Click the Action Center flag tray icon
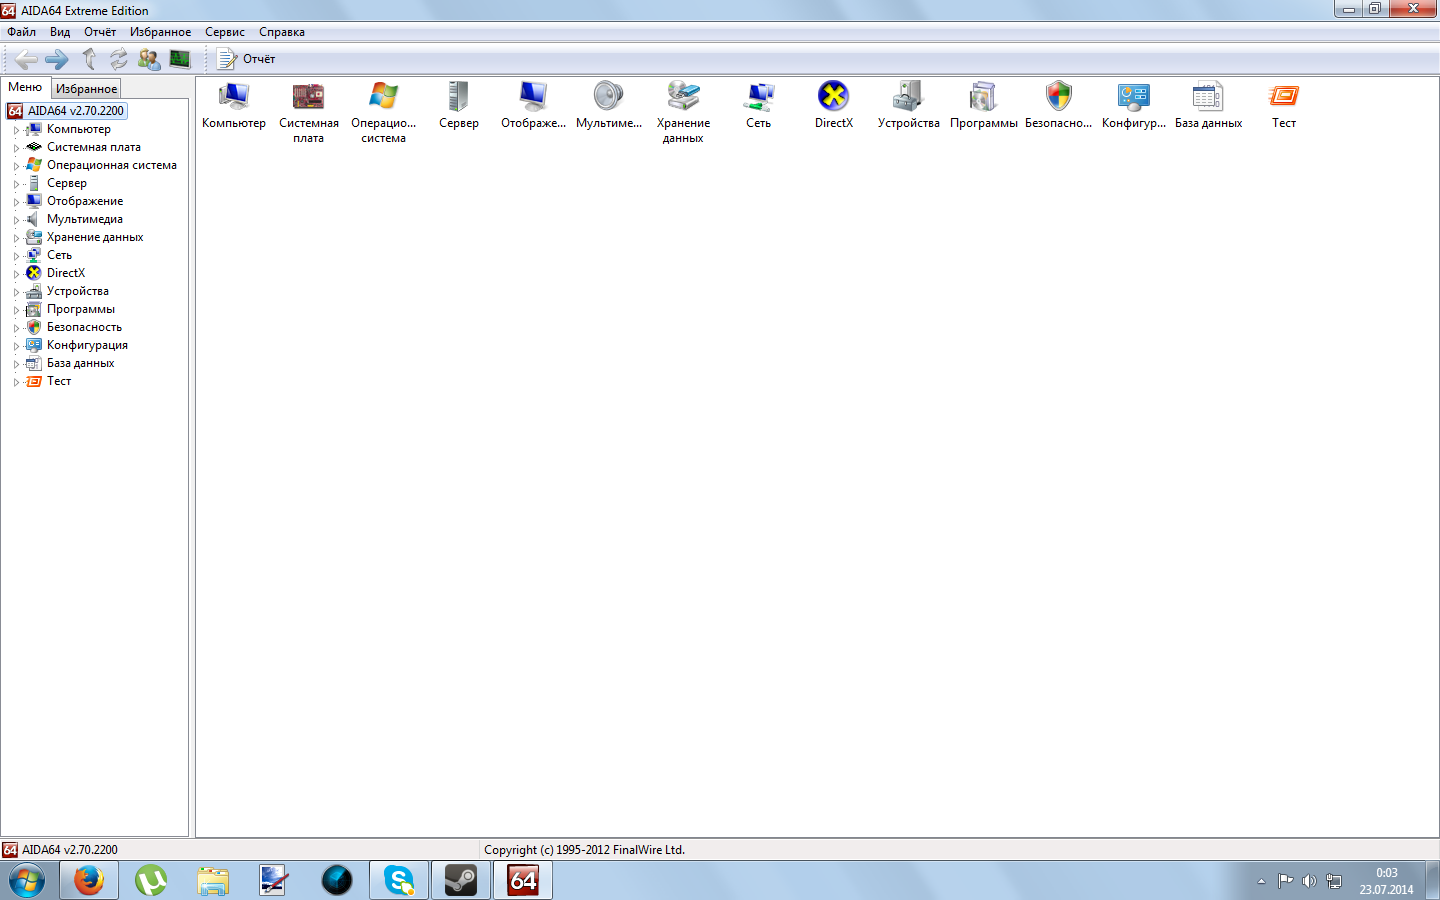Image resolution: width=1440 pixels, height=900 pixels. coord(1285,881)
